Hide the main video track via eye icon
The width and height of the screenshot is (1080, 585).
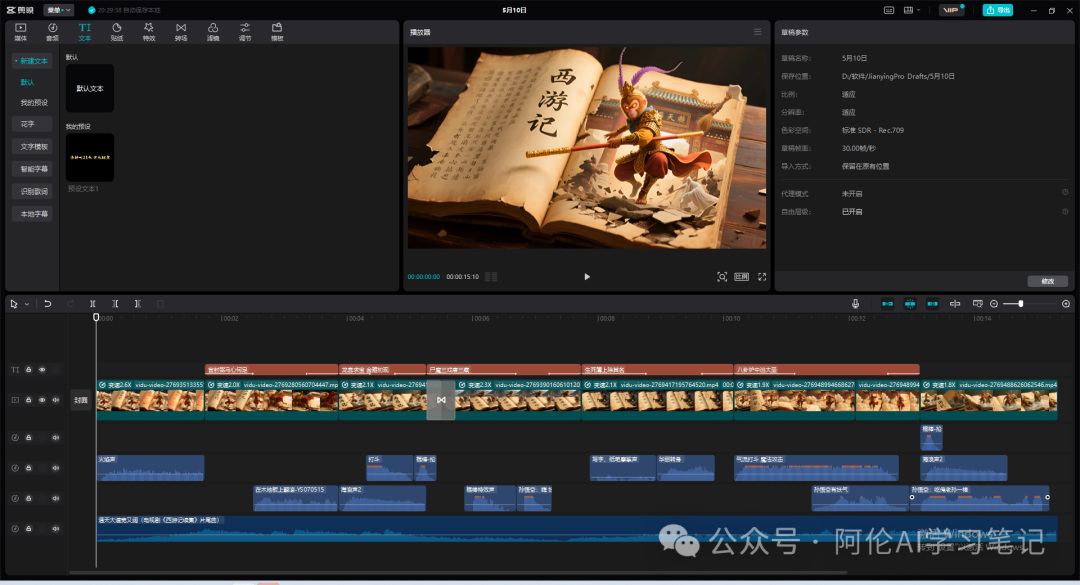(42, 400)
